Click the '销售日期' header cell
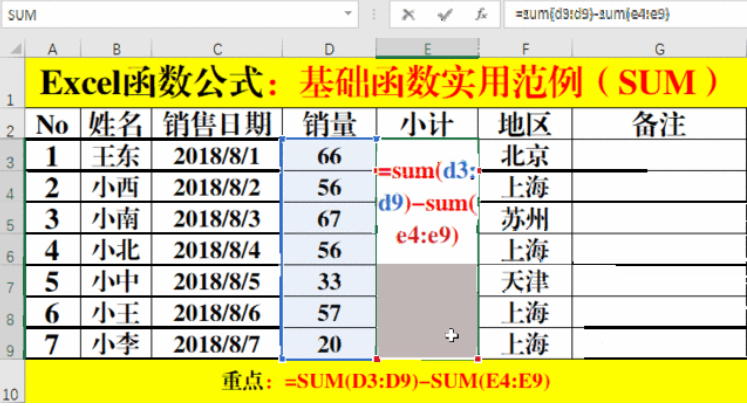This screenshot has height=406, width=747. tap(217, 124)
